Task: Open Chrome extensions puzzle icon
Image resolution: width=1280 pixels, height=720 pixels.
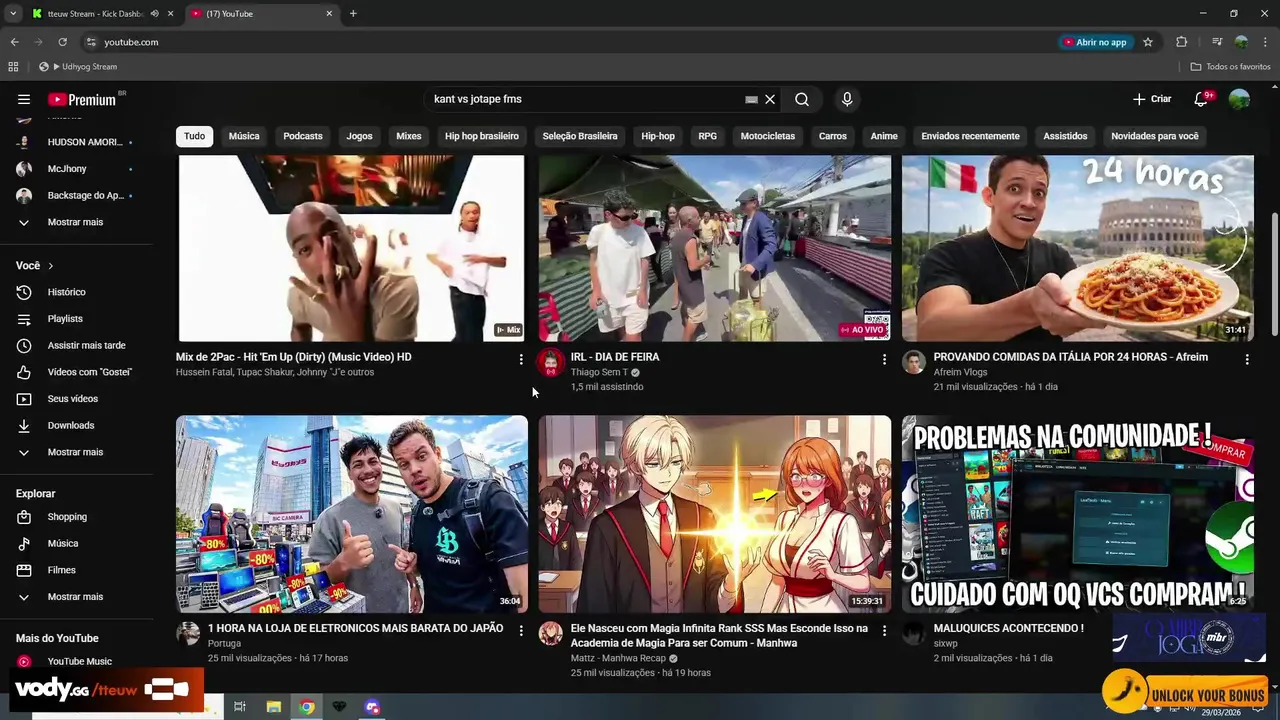Action: point(1181,42)
